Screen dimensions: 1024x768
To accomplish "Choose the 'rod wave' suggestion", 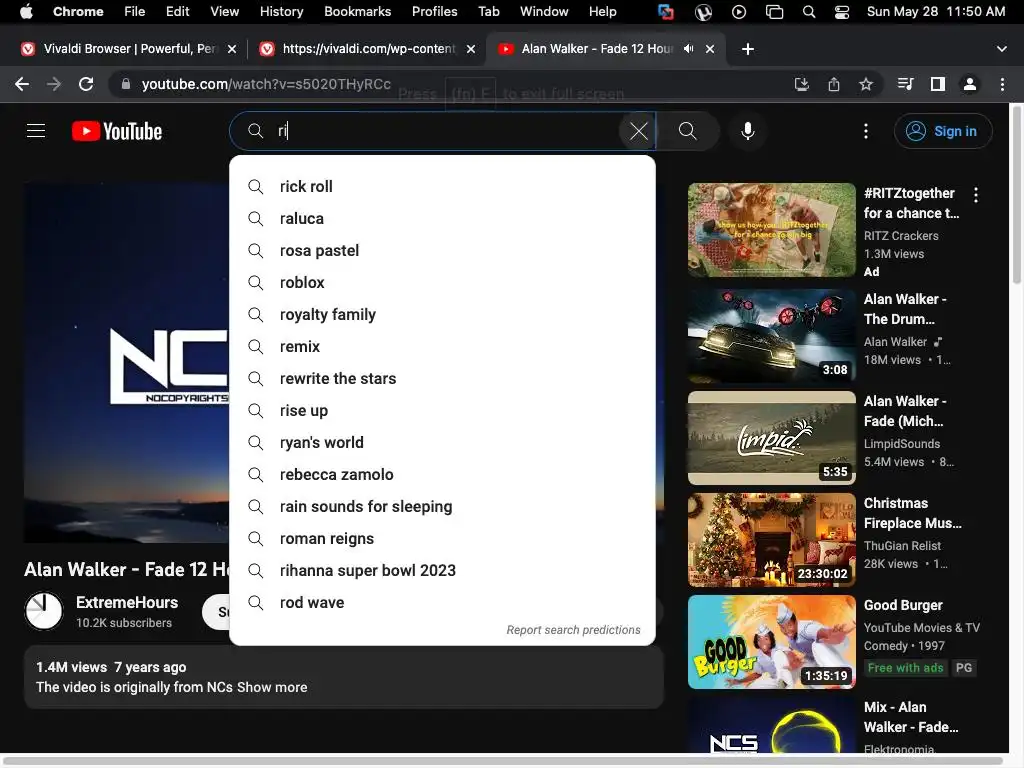I will (442, 603).
